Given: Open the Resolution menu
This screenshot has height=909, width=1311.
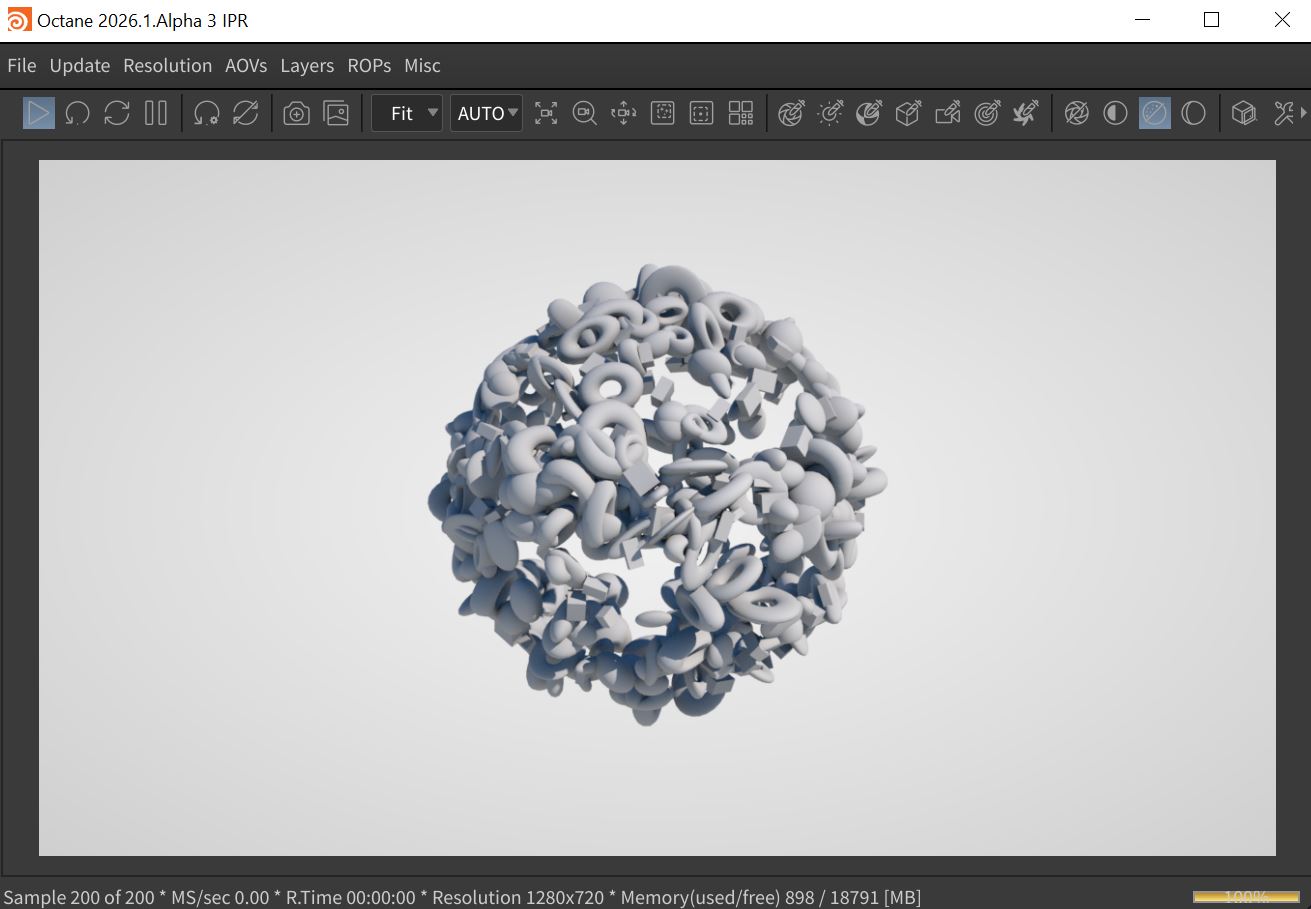Looking at the screenshot, I should click(167, 65).
